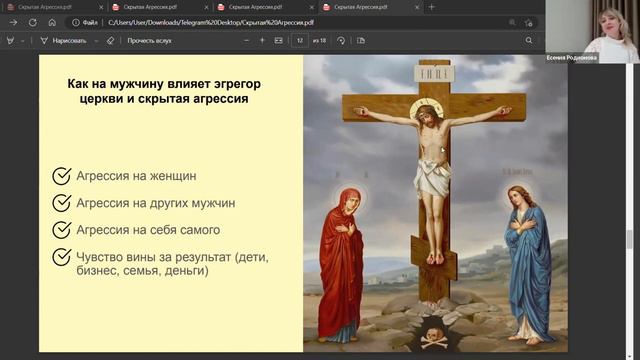
Task: Go forward with the browser arrow button
Action: point(13,22)
